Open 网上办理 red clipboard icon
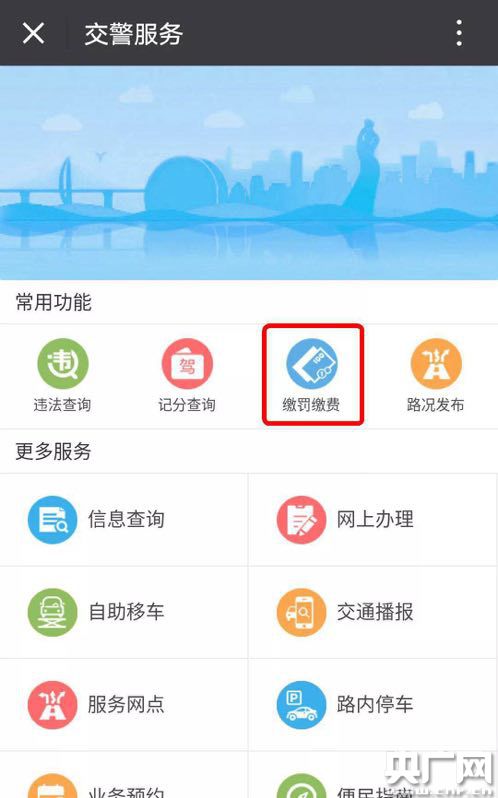 [x=301, y=520]
